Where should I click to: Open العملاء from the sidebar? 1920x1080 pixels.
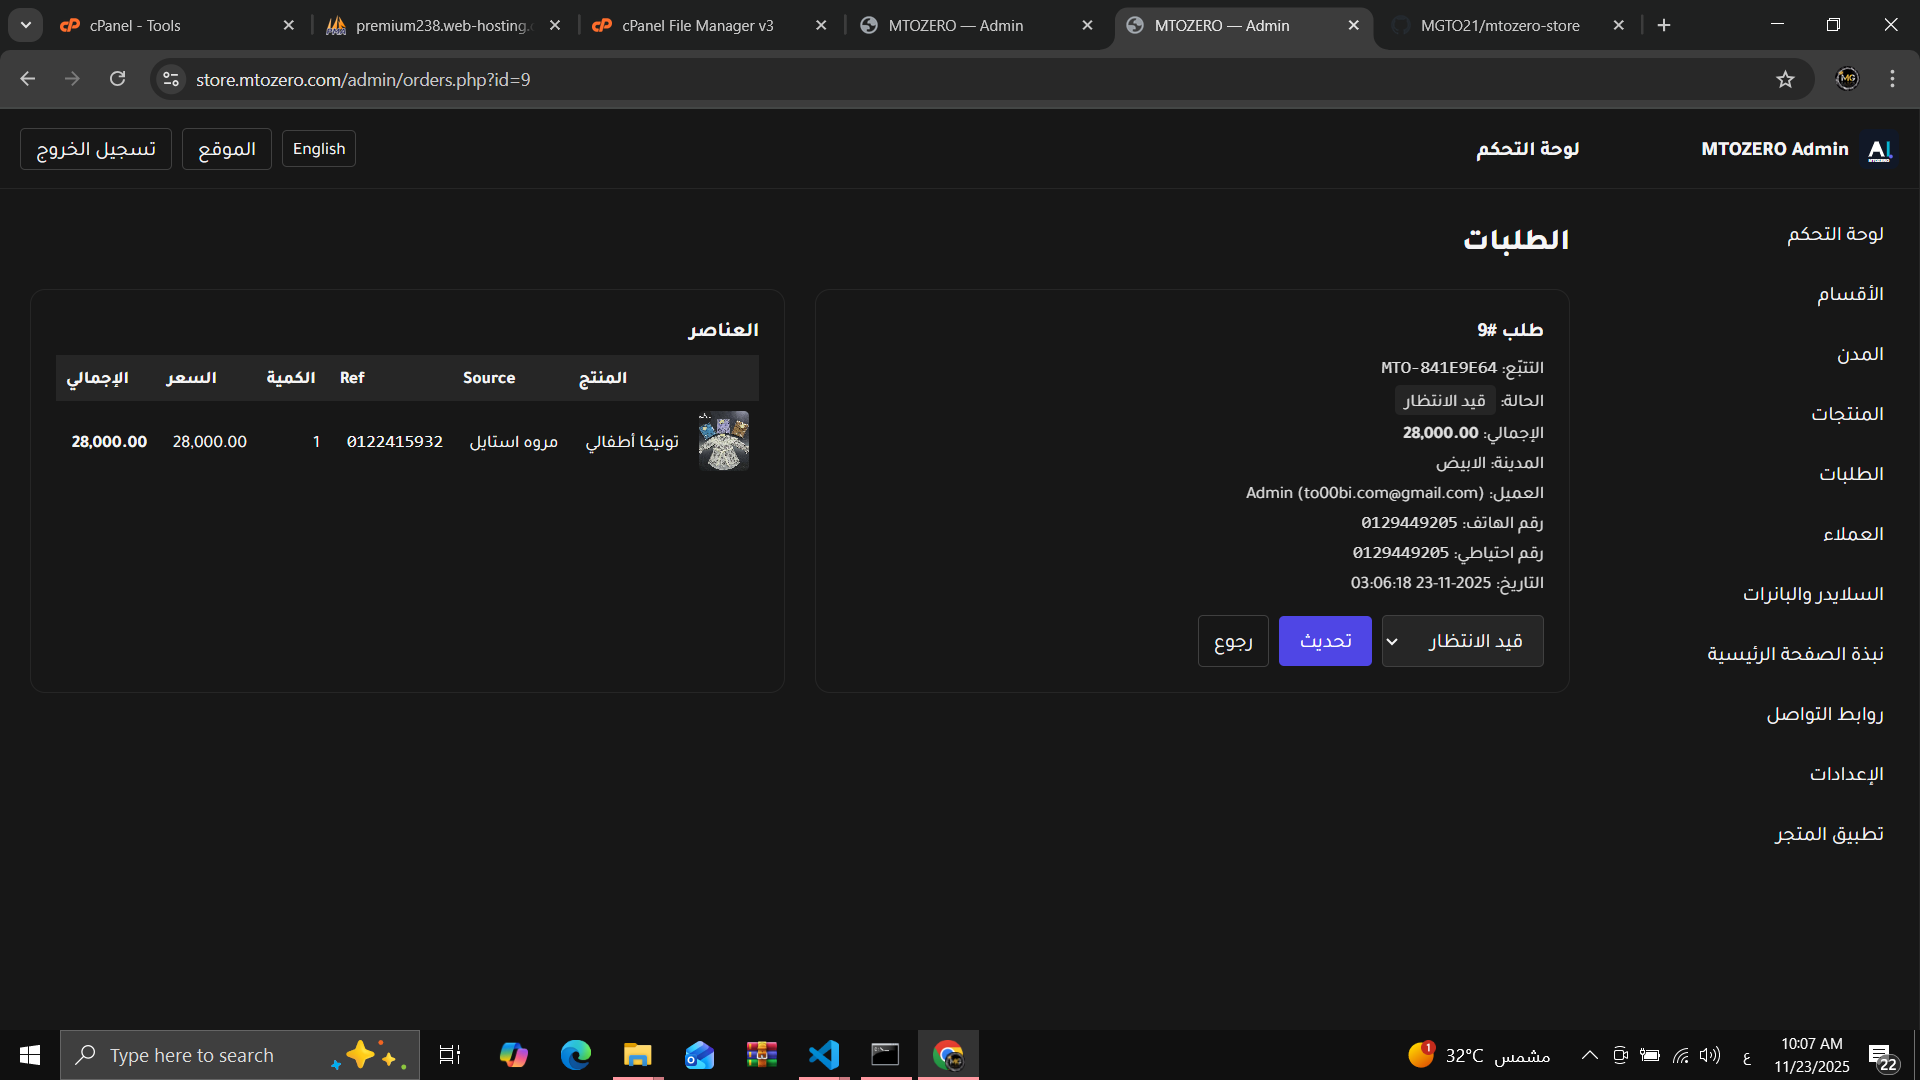1853,533
